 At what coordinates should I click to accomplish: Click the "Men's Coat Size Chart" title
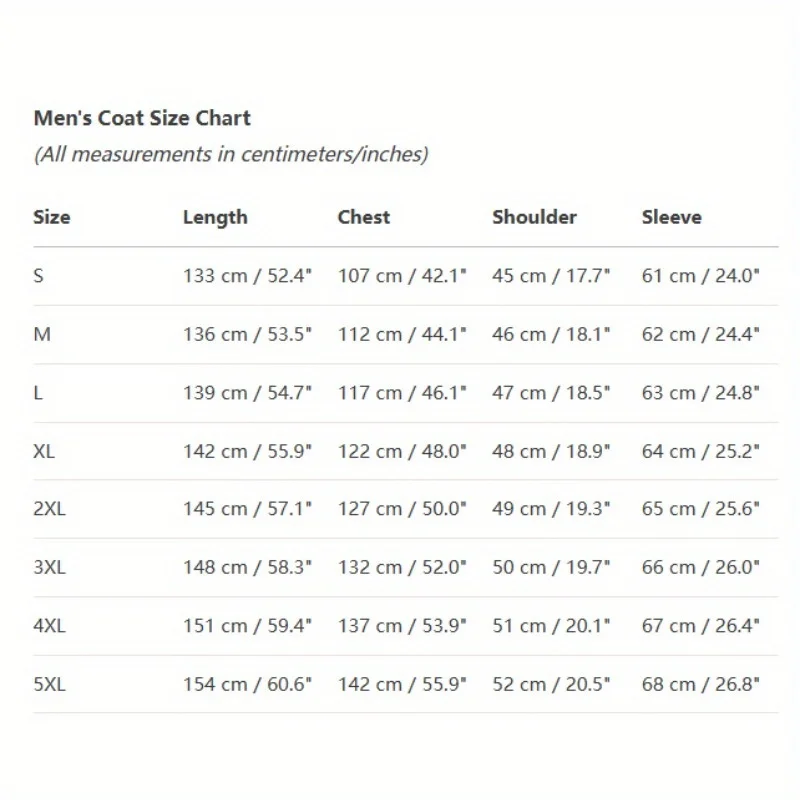tap(142, 118)
